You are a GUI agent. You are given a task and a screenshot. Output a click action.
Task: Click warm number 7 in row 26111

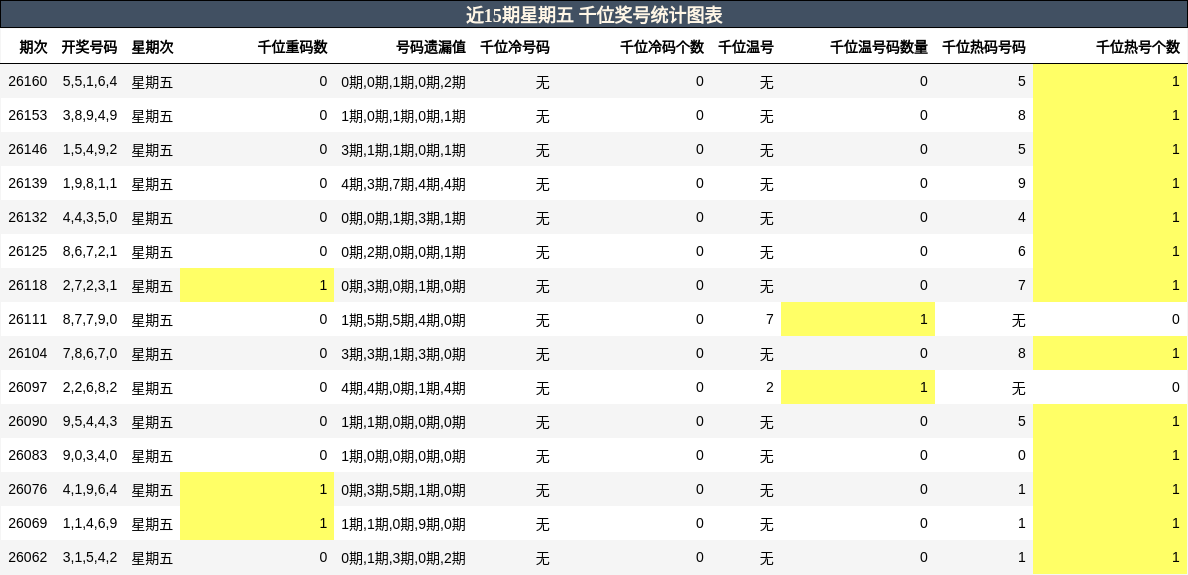(770, 319)
